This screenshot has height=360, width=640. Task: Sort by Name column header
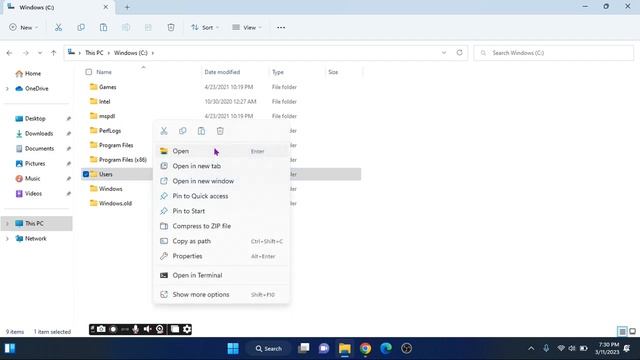(104, 72)
